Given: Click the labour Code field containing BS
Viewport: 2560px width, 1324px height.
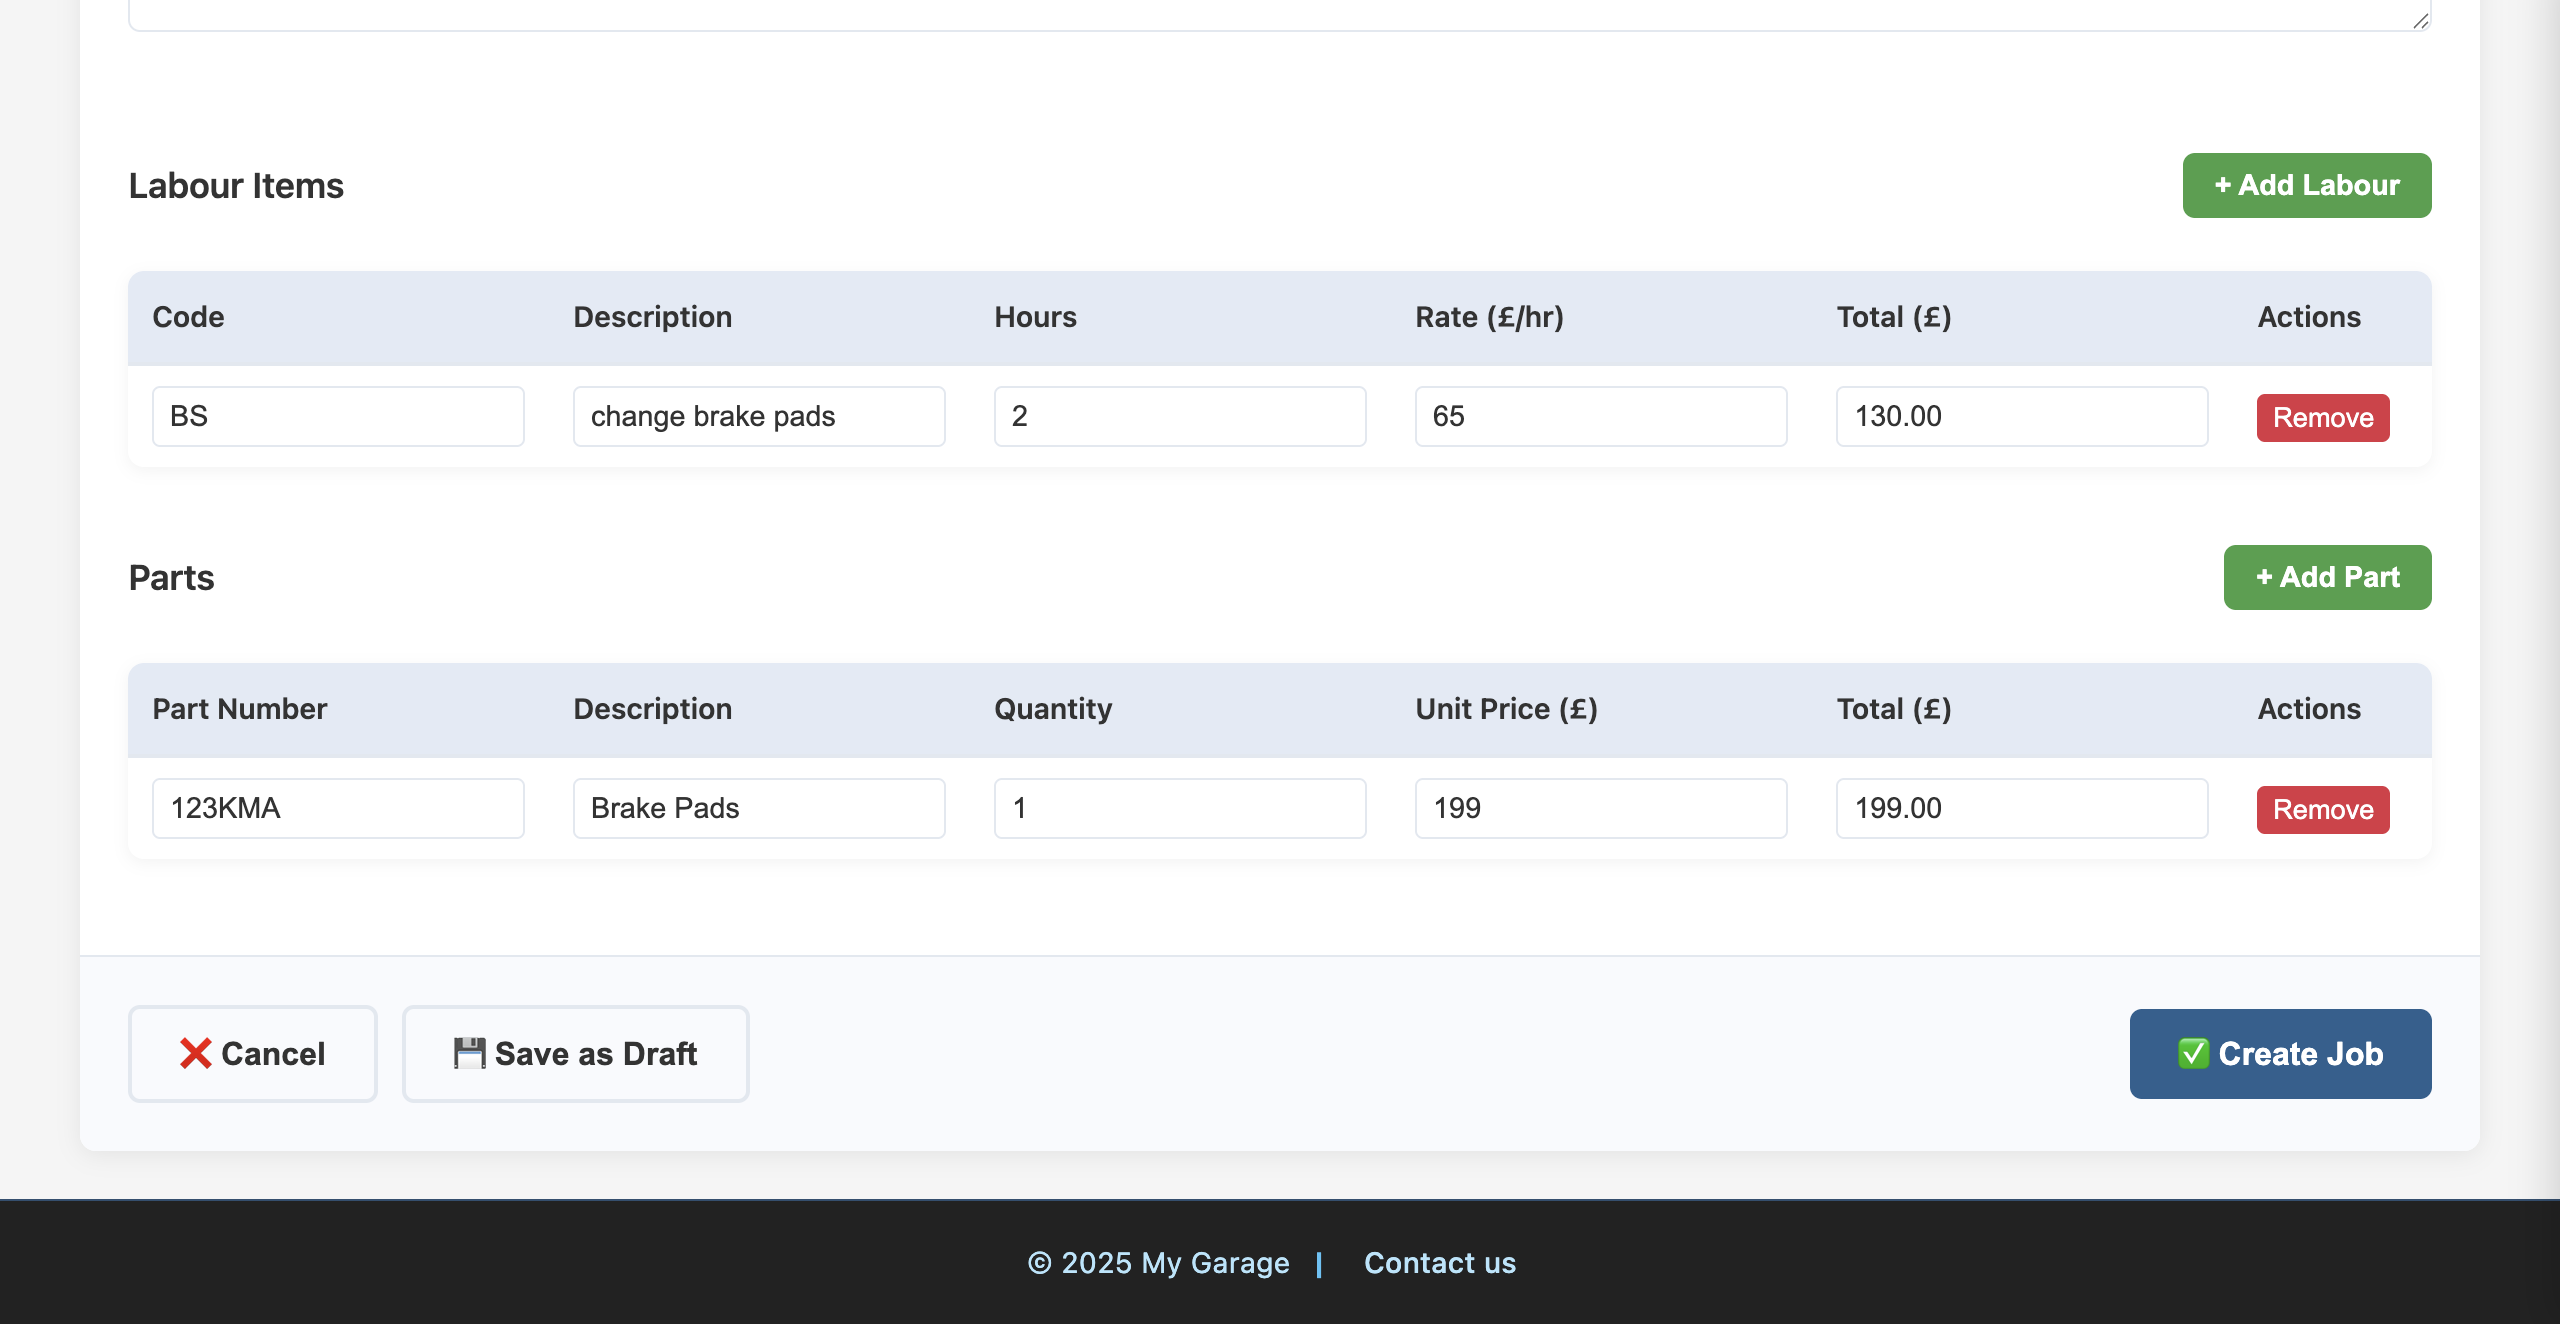Looking at the screenshot, I should [338, 416].
